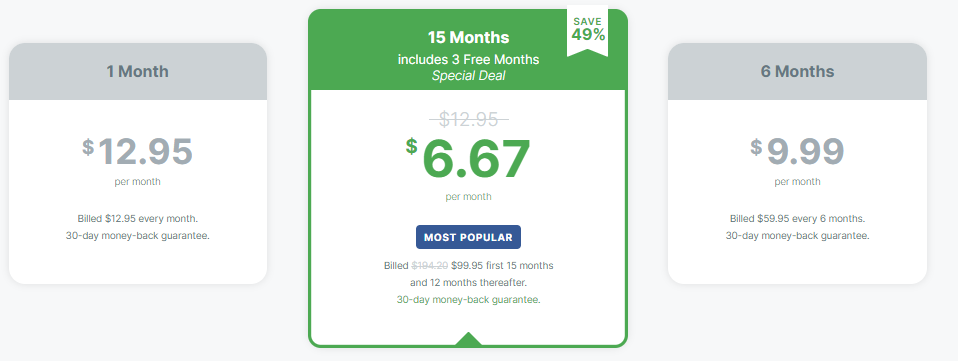Image resolution: width=958 pixels, height=361 pixels.
Task: Click 'and 12 months thereafter' billing text
Action: (469, 283)
